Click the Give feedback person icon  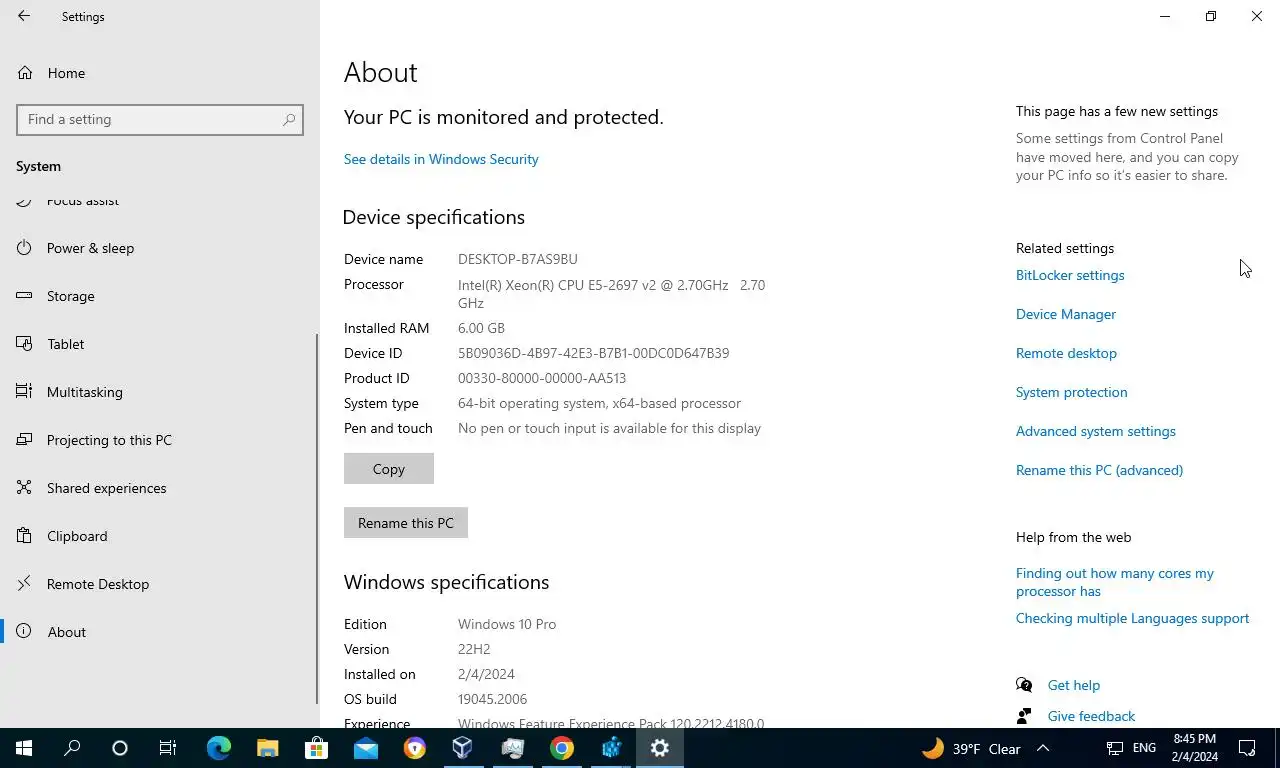(x=1024, y=716)
